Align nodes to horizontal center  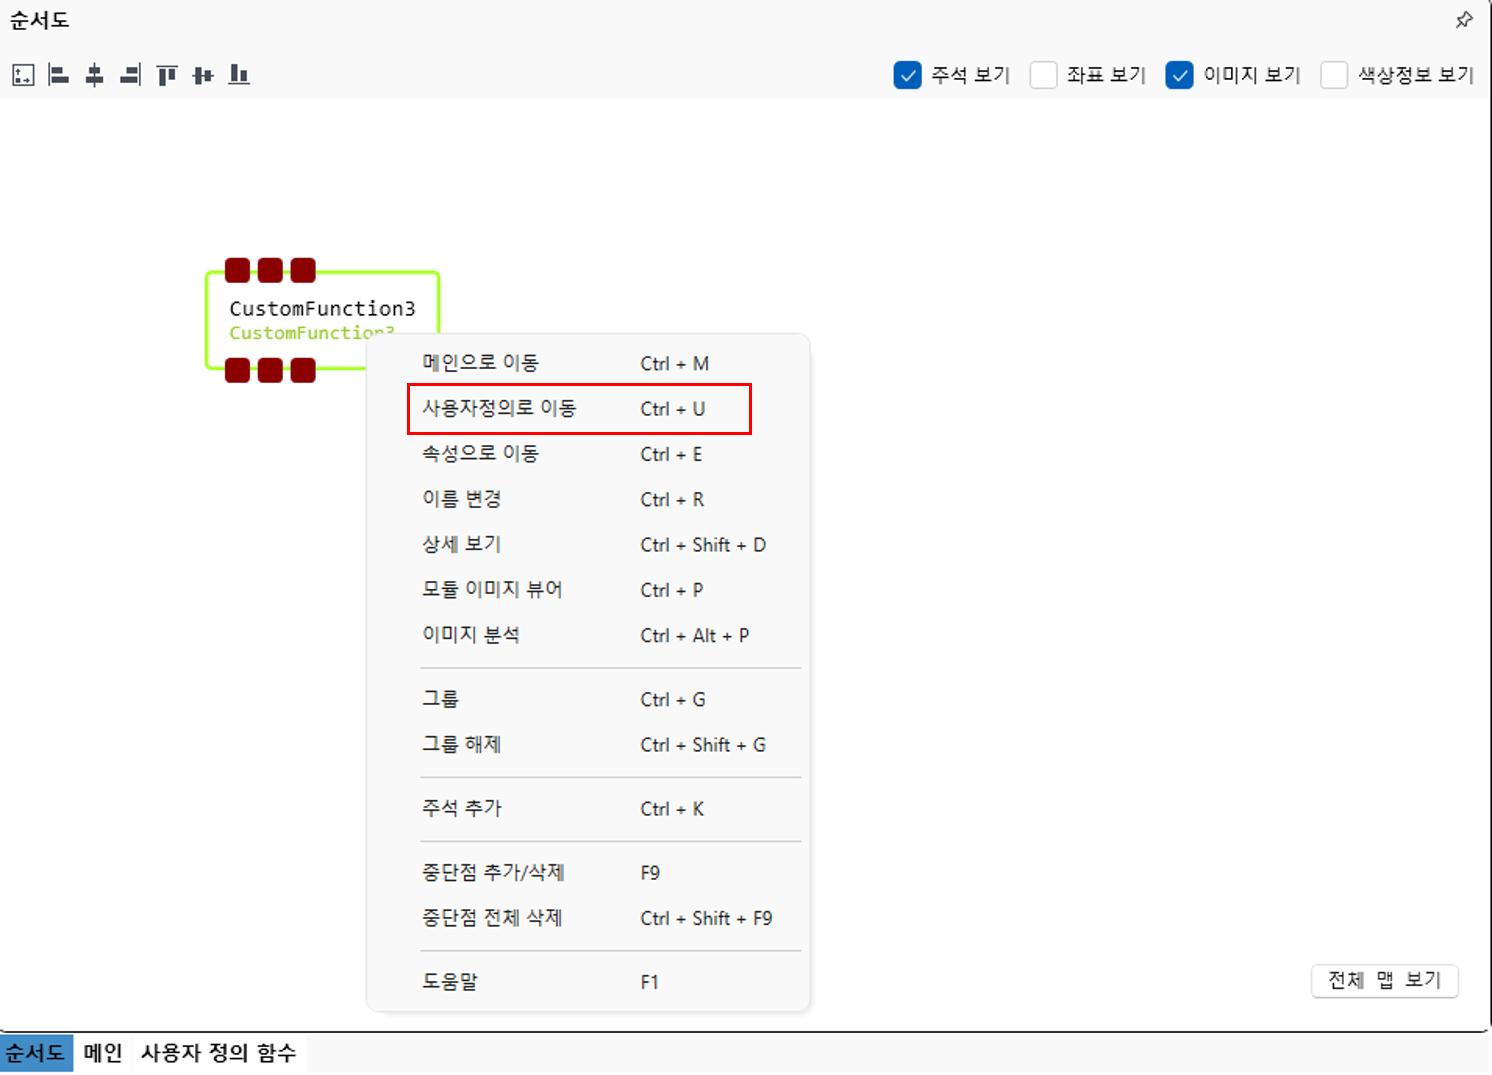pos(95,75)
